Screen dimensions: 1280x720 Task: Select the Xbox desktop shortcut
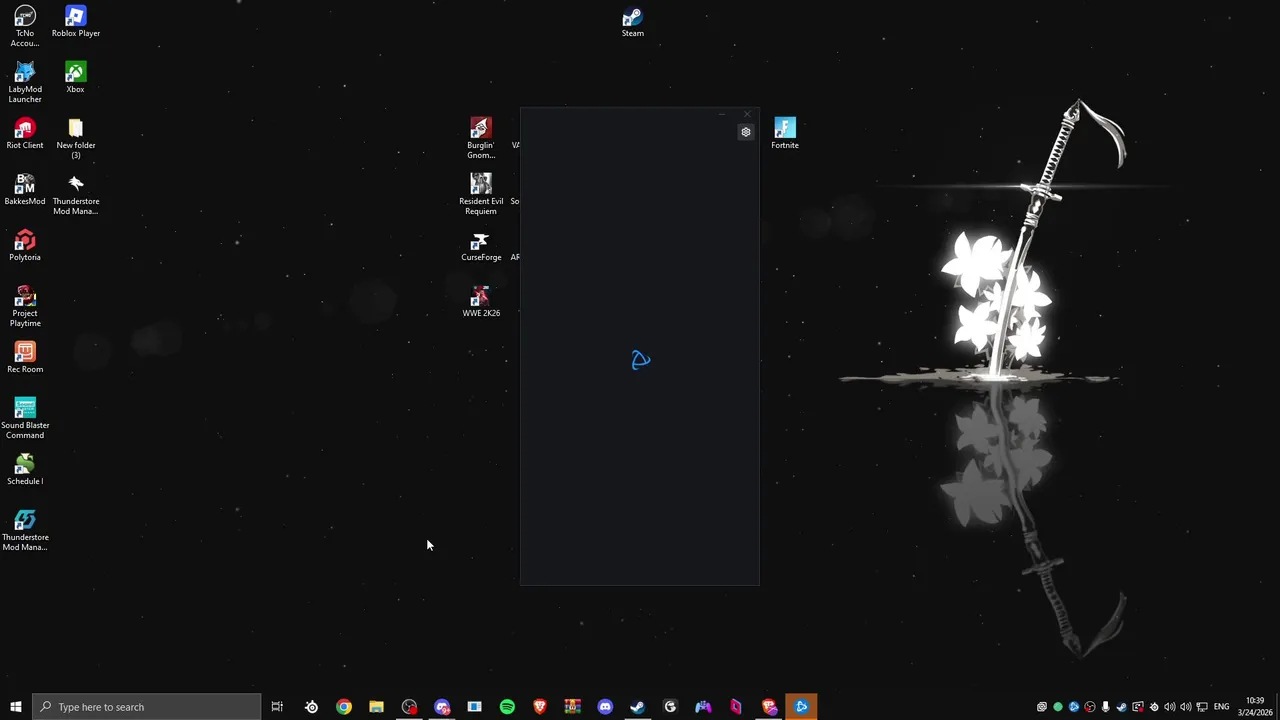pos(75,78)
